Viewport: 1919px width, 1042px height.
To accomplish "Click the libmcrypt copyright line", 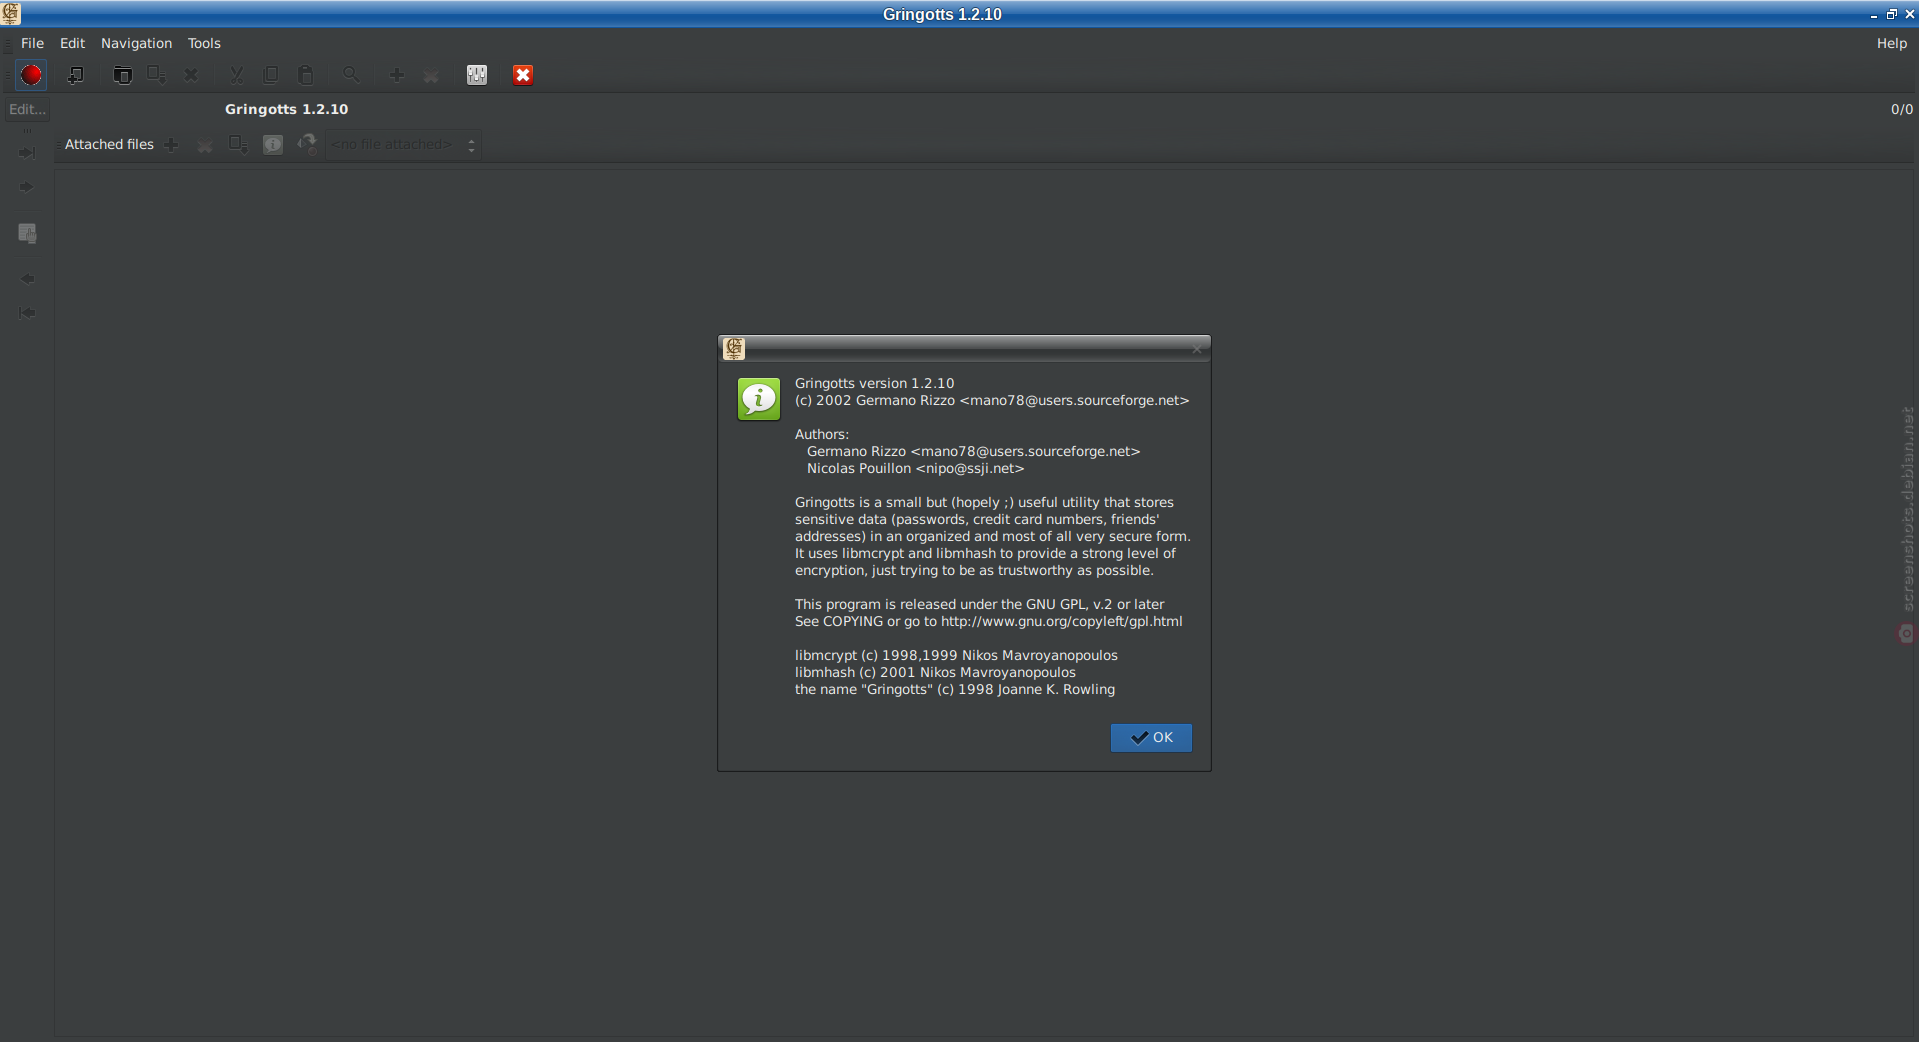I will (x=956, y=655).
